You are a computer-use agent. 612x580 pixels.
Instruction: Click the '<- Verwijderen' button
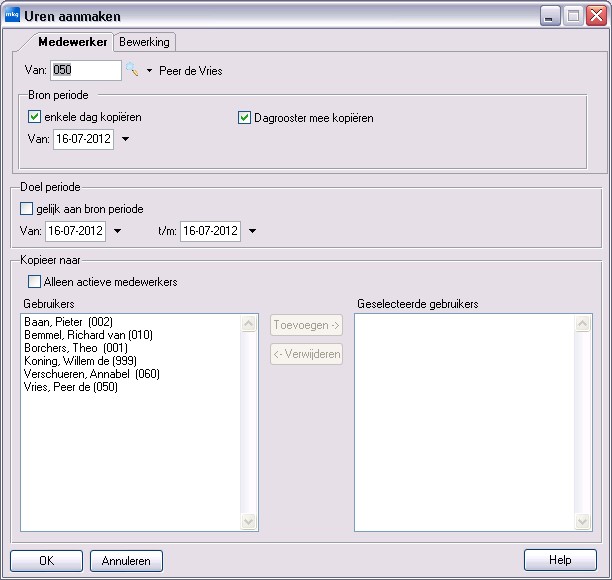tap(306, 354)
